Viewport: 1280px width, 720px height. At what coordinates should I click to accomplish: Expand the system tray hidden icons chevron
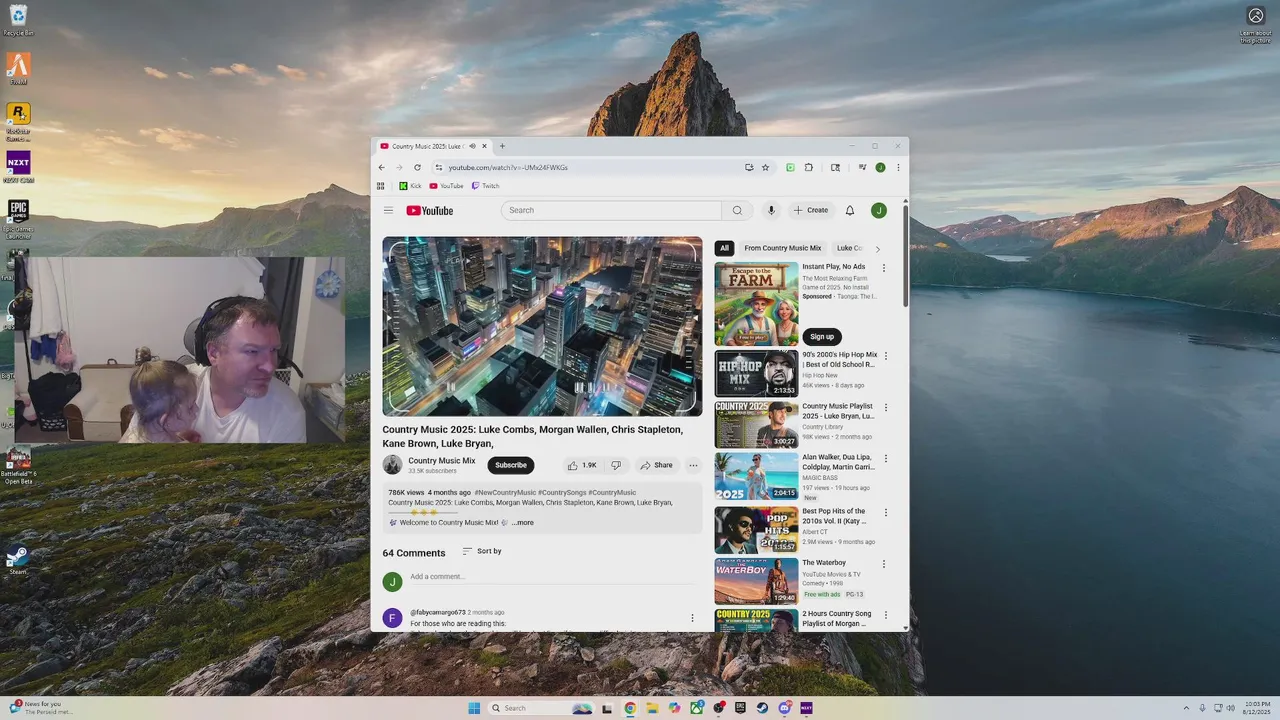click(1187, 708)
